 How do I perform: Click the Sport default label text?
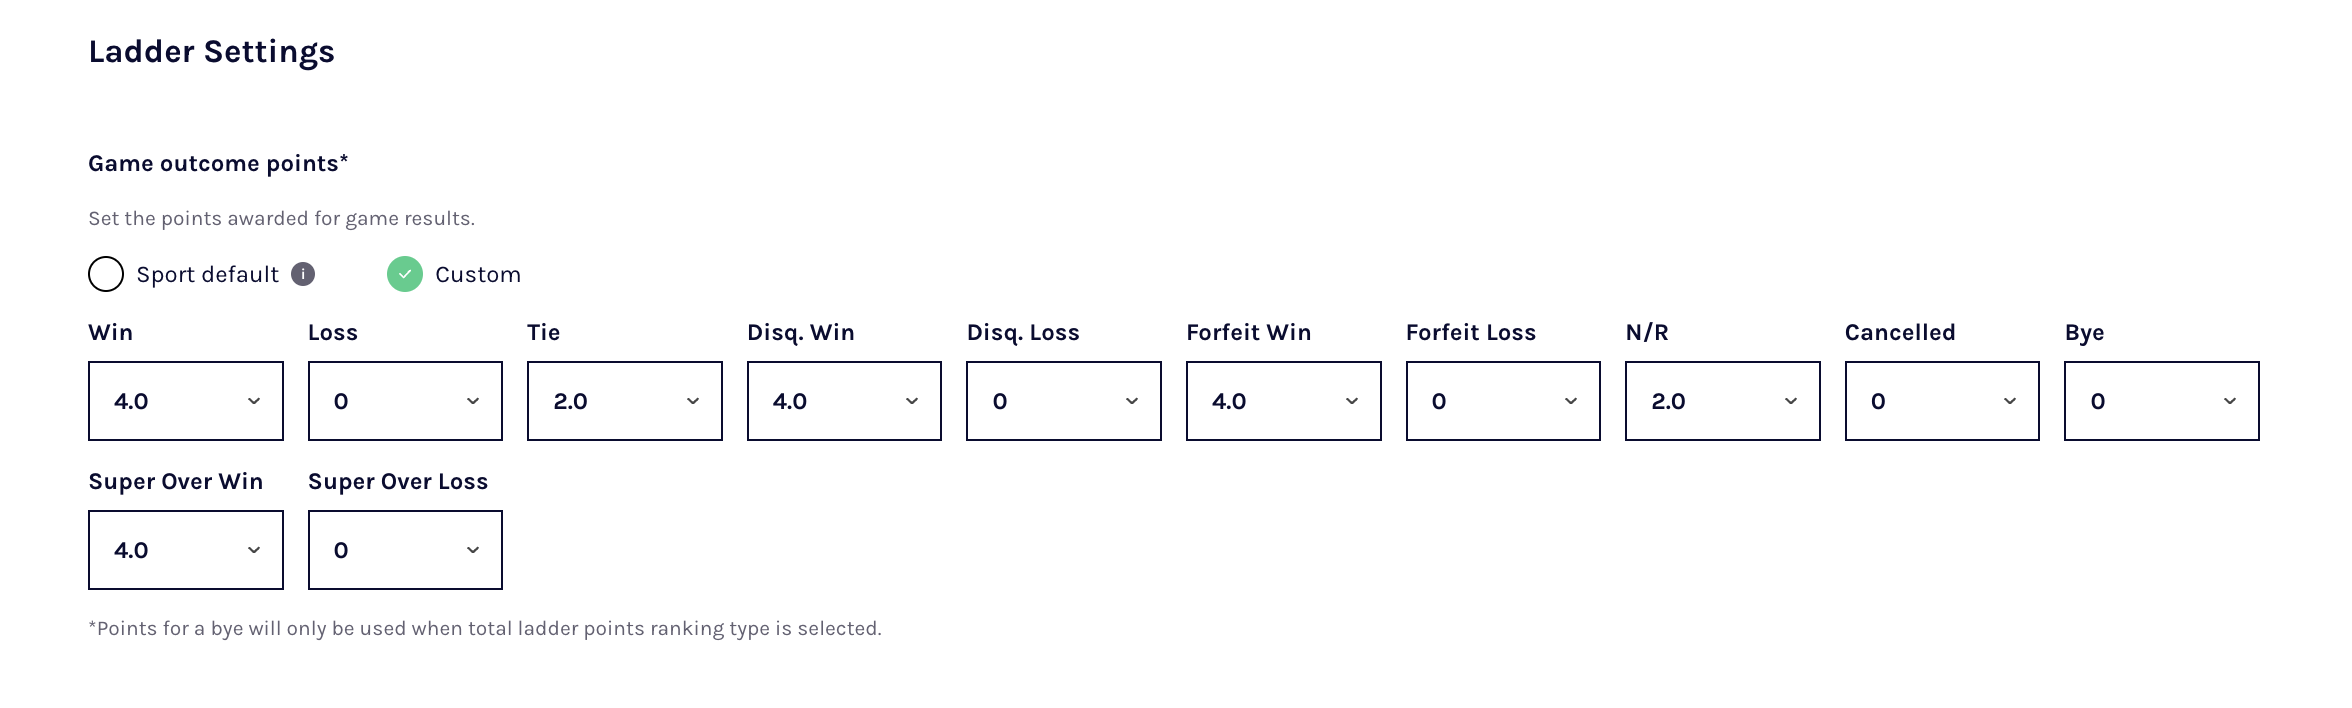pos(207,275)
